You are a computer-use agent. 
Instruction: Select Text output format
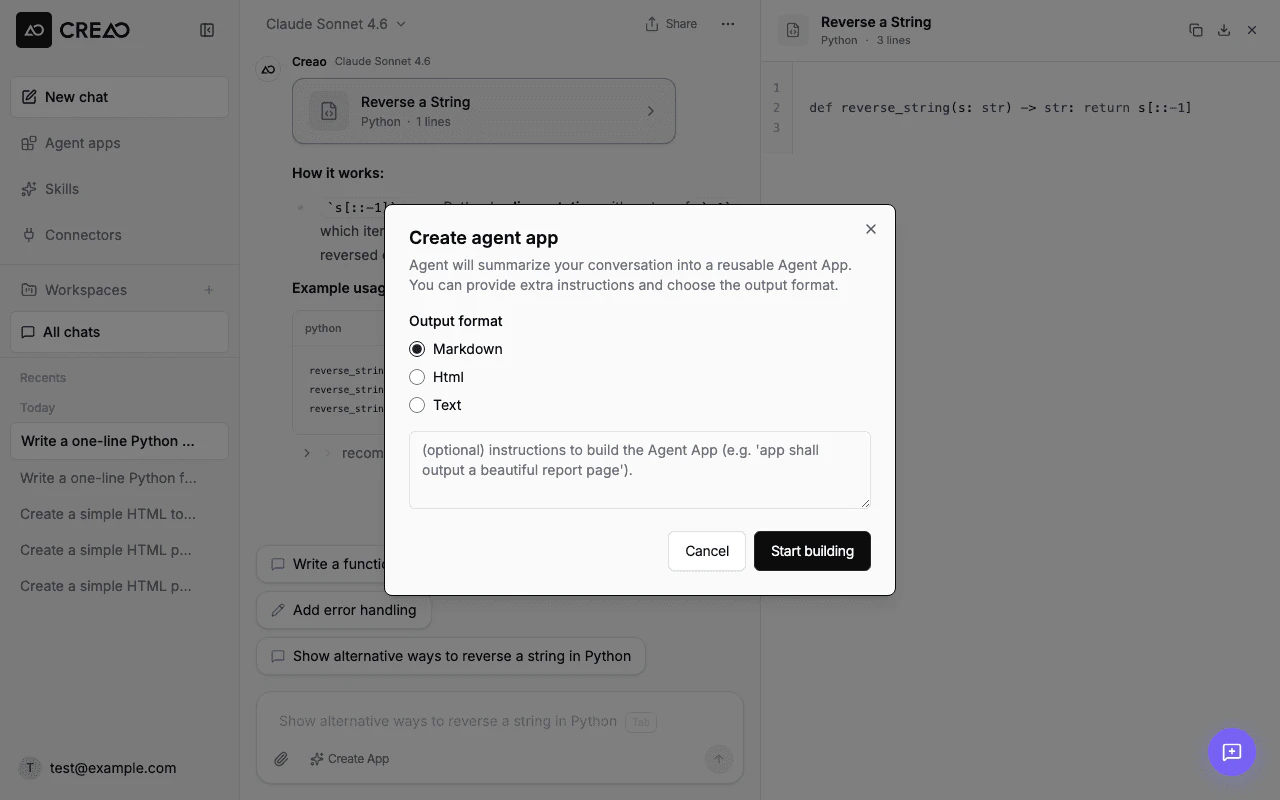(417, 405)
